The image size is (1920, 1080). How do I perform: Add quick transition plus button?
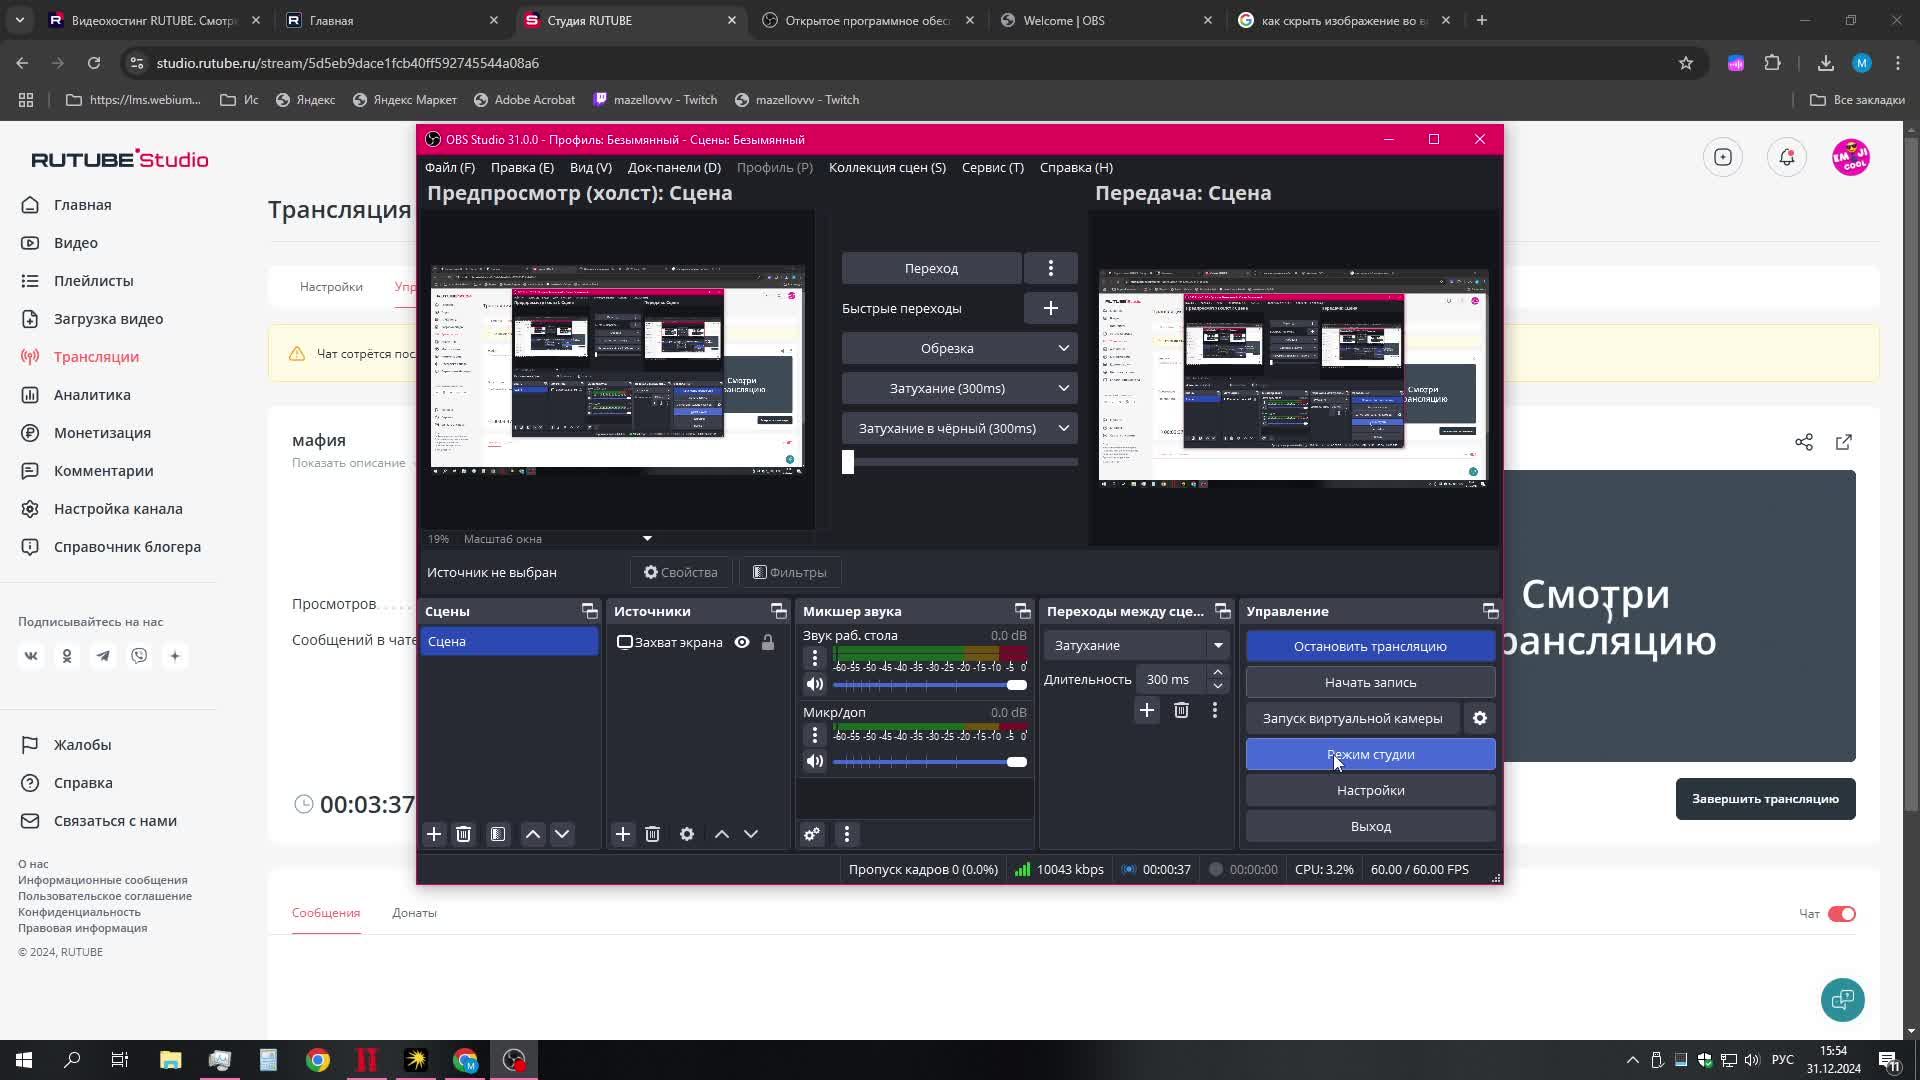click(x=1051, y=308)
